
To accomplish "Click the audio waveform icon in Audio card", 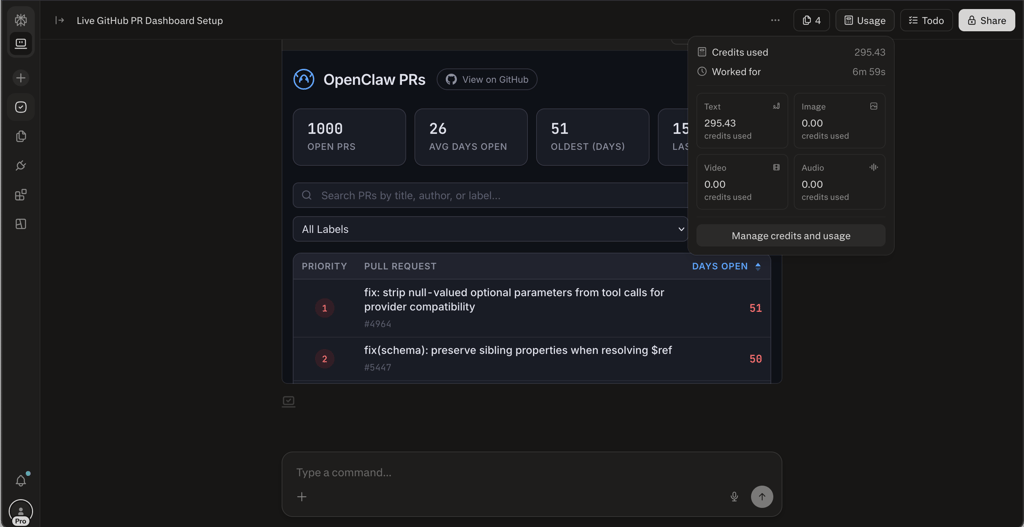I will click(874, 167).
